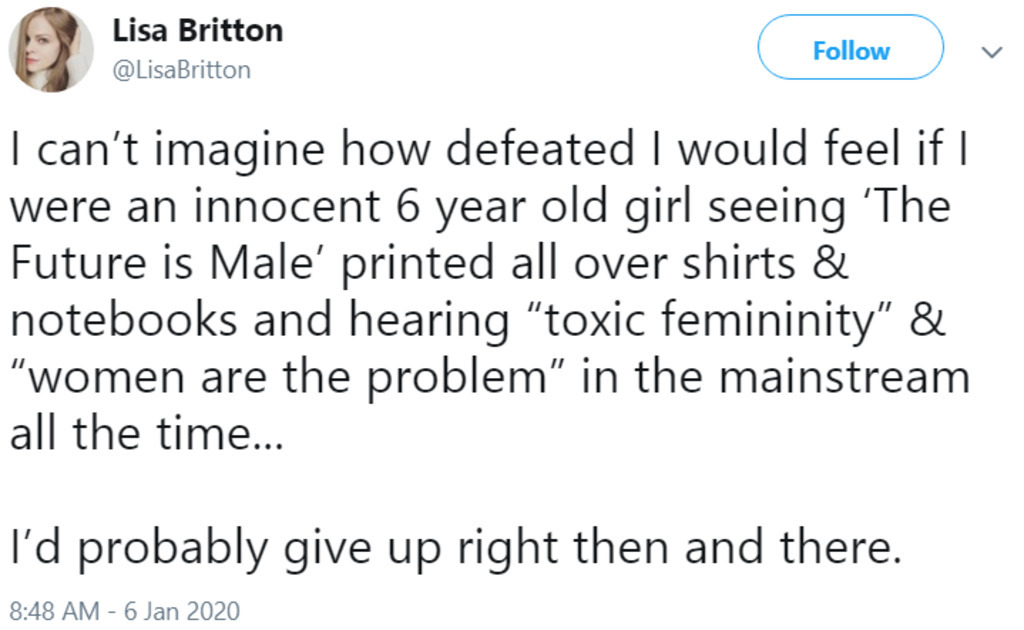This screenshot has height=630, width=1024.
Task: Open the tweet options chevron menu
Action: [x=993, y=52]
